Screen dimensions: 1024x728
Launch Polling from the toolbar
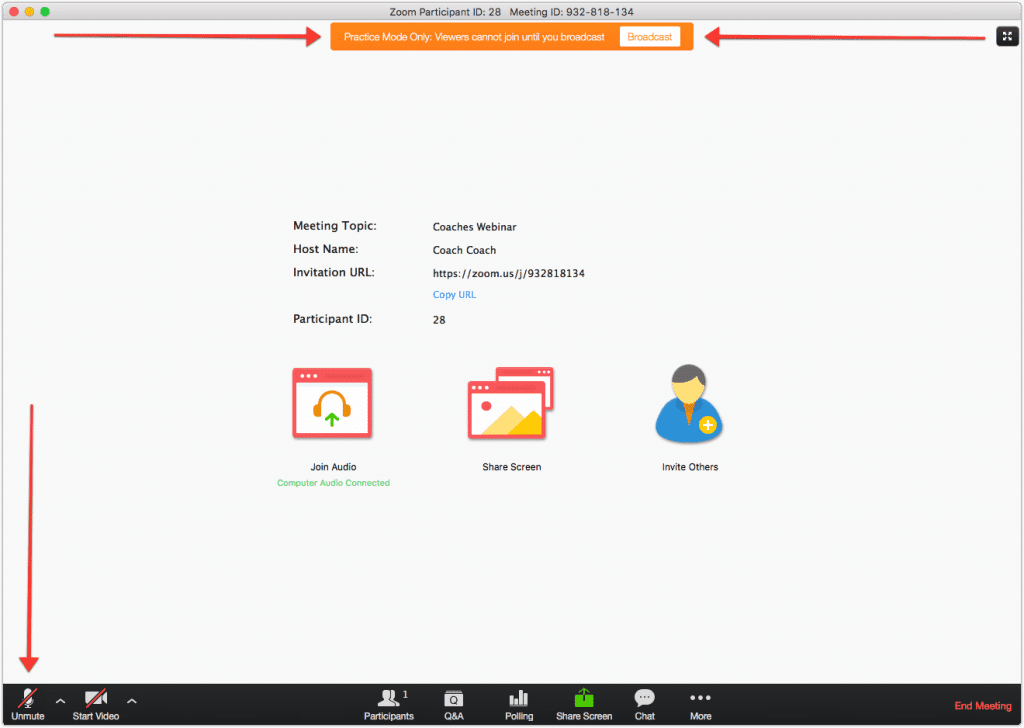coord(519,704)
